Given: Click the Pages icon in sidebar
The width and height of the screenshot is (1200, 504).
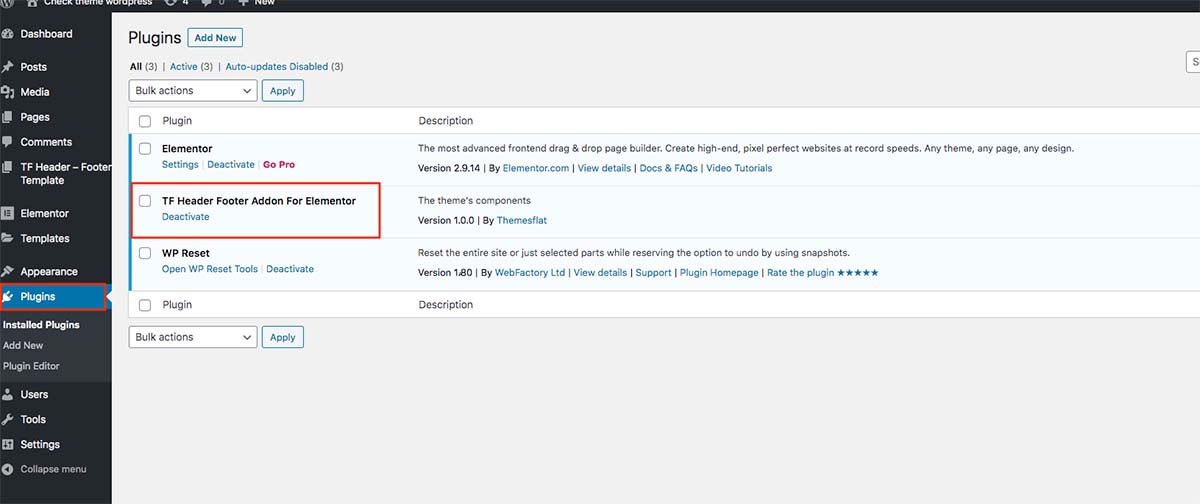Looking at the screenshot, I should pyautogui.click(x=8, y=117).
